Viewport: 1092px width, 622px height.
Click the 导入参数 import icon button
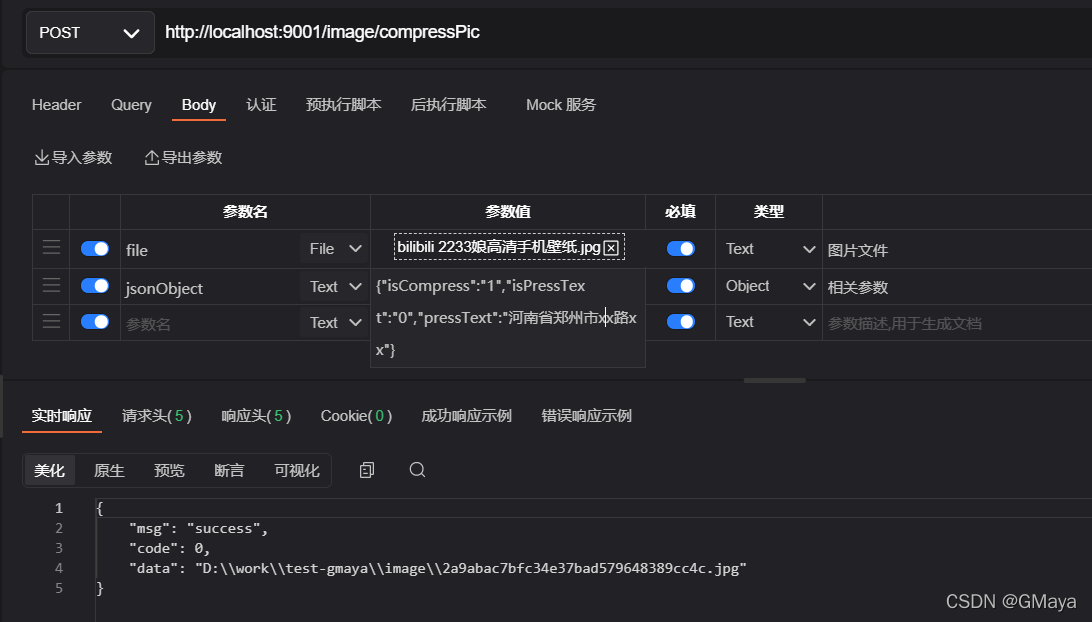point(73,157)
